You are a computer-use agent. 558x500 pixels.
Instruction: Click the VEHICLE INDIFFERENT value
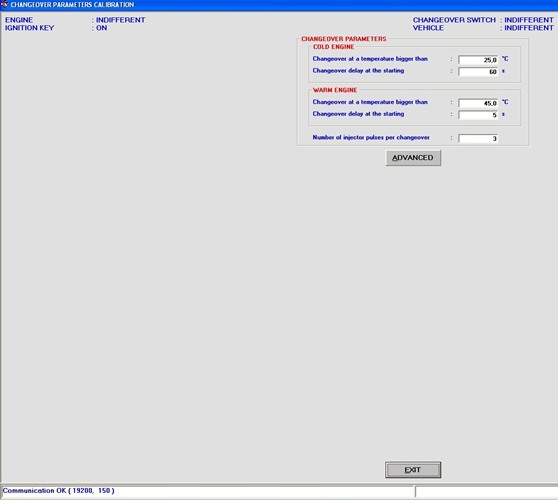tap(529, 28)
